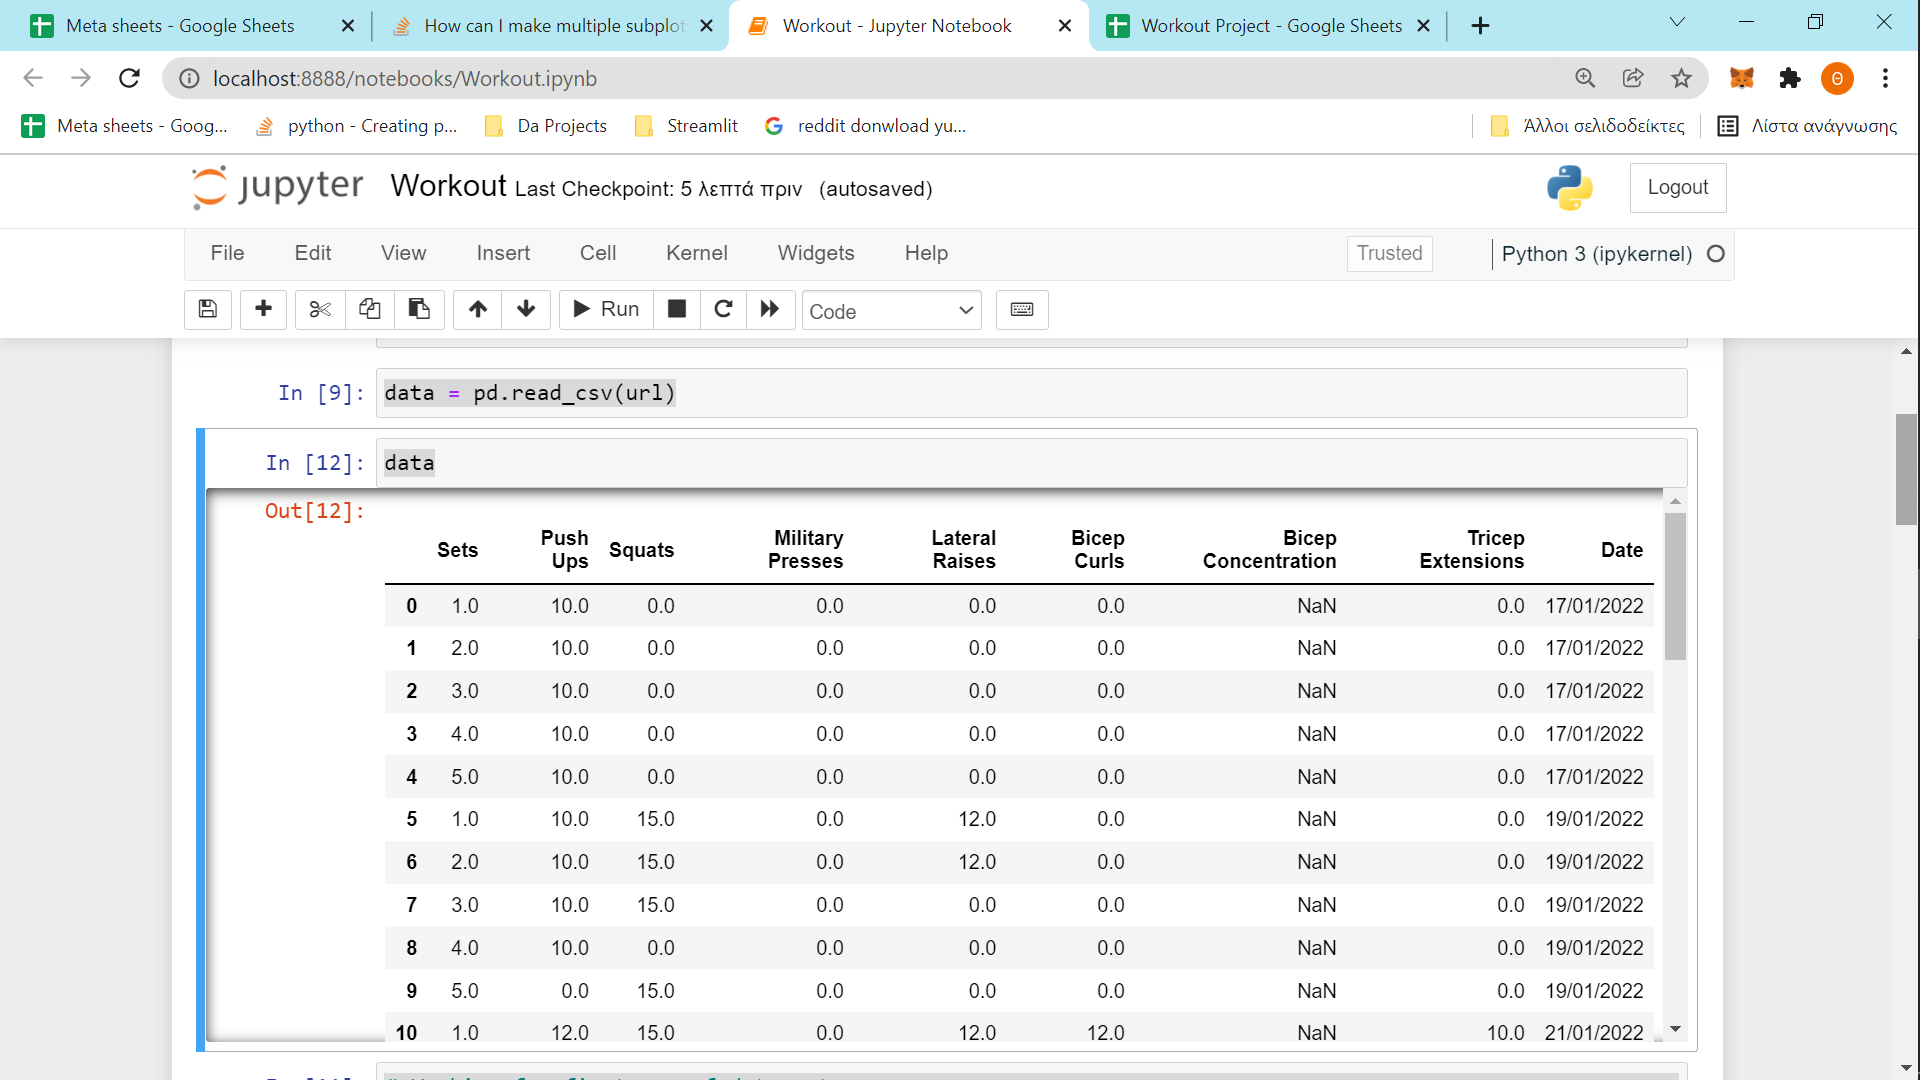Move selected cell down arrow
Image resolution: width=1920 pixels, height=1080 pixels.
(526, 310)
